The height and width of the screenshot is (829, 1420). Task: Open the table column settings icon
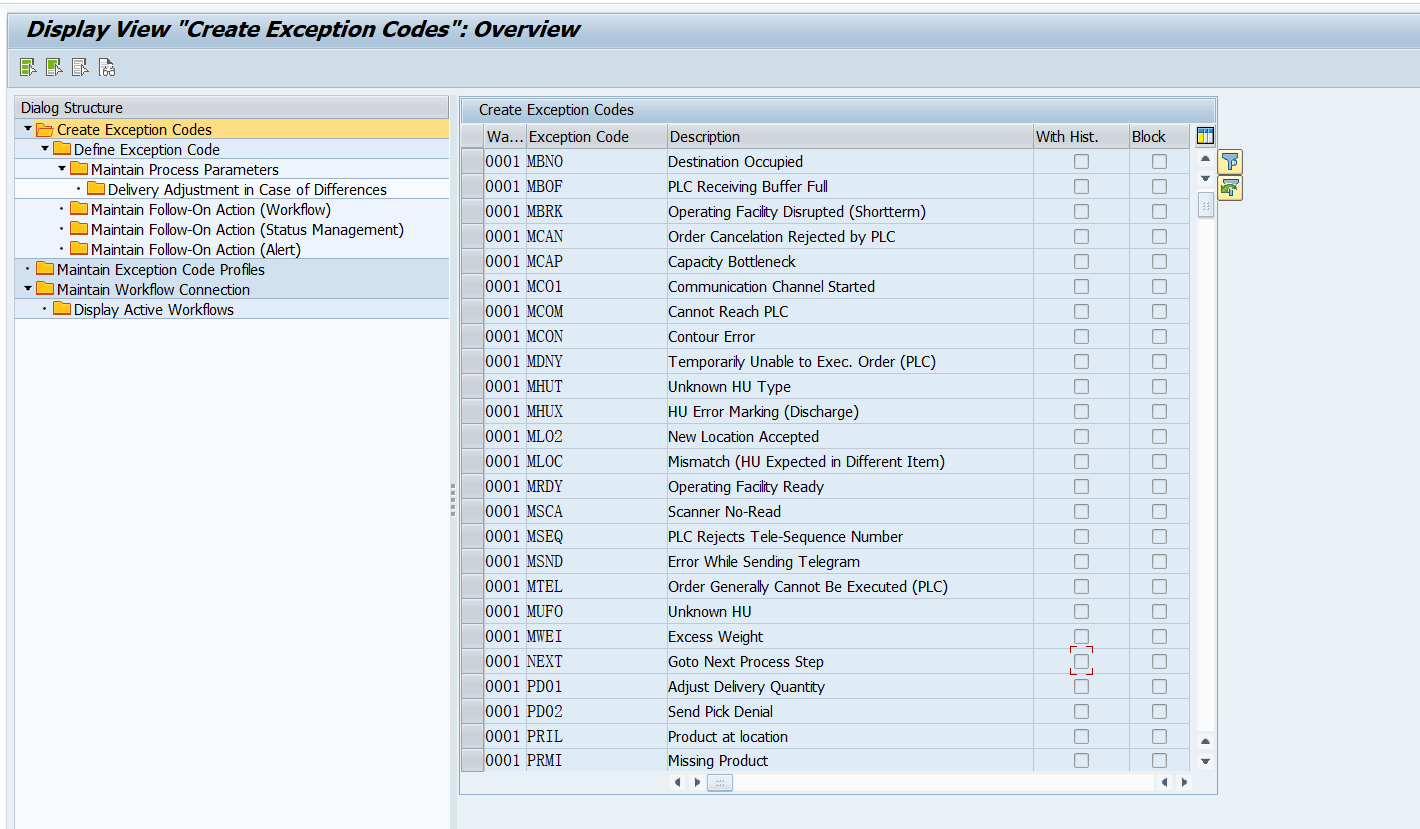1205,137
